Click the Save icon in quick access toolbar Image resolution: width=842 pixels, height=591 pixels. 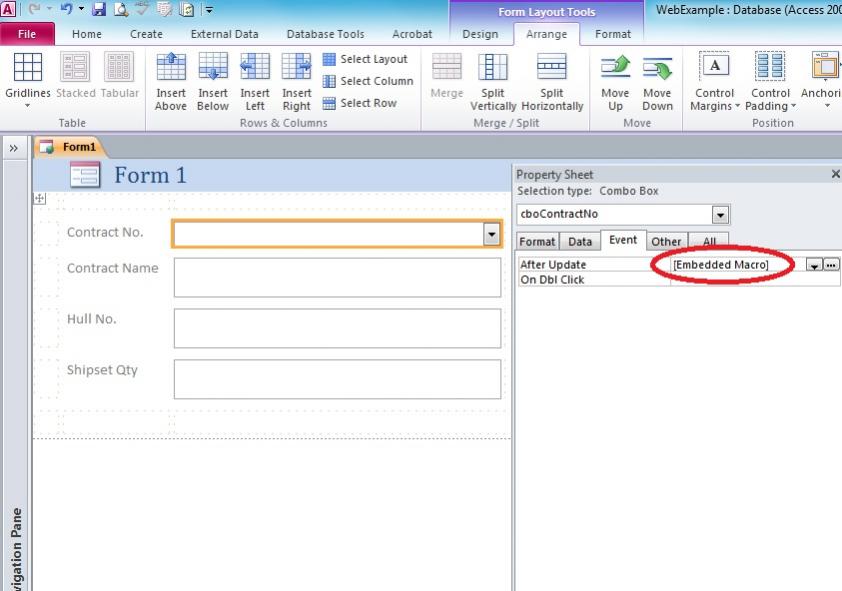coord(99,9)
